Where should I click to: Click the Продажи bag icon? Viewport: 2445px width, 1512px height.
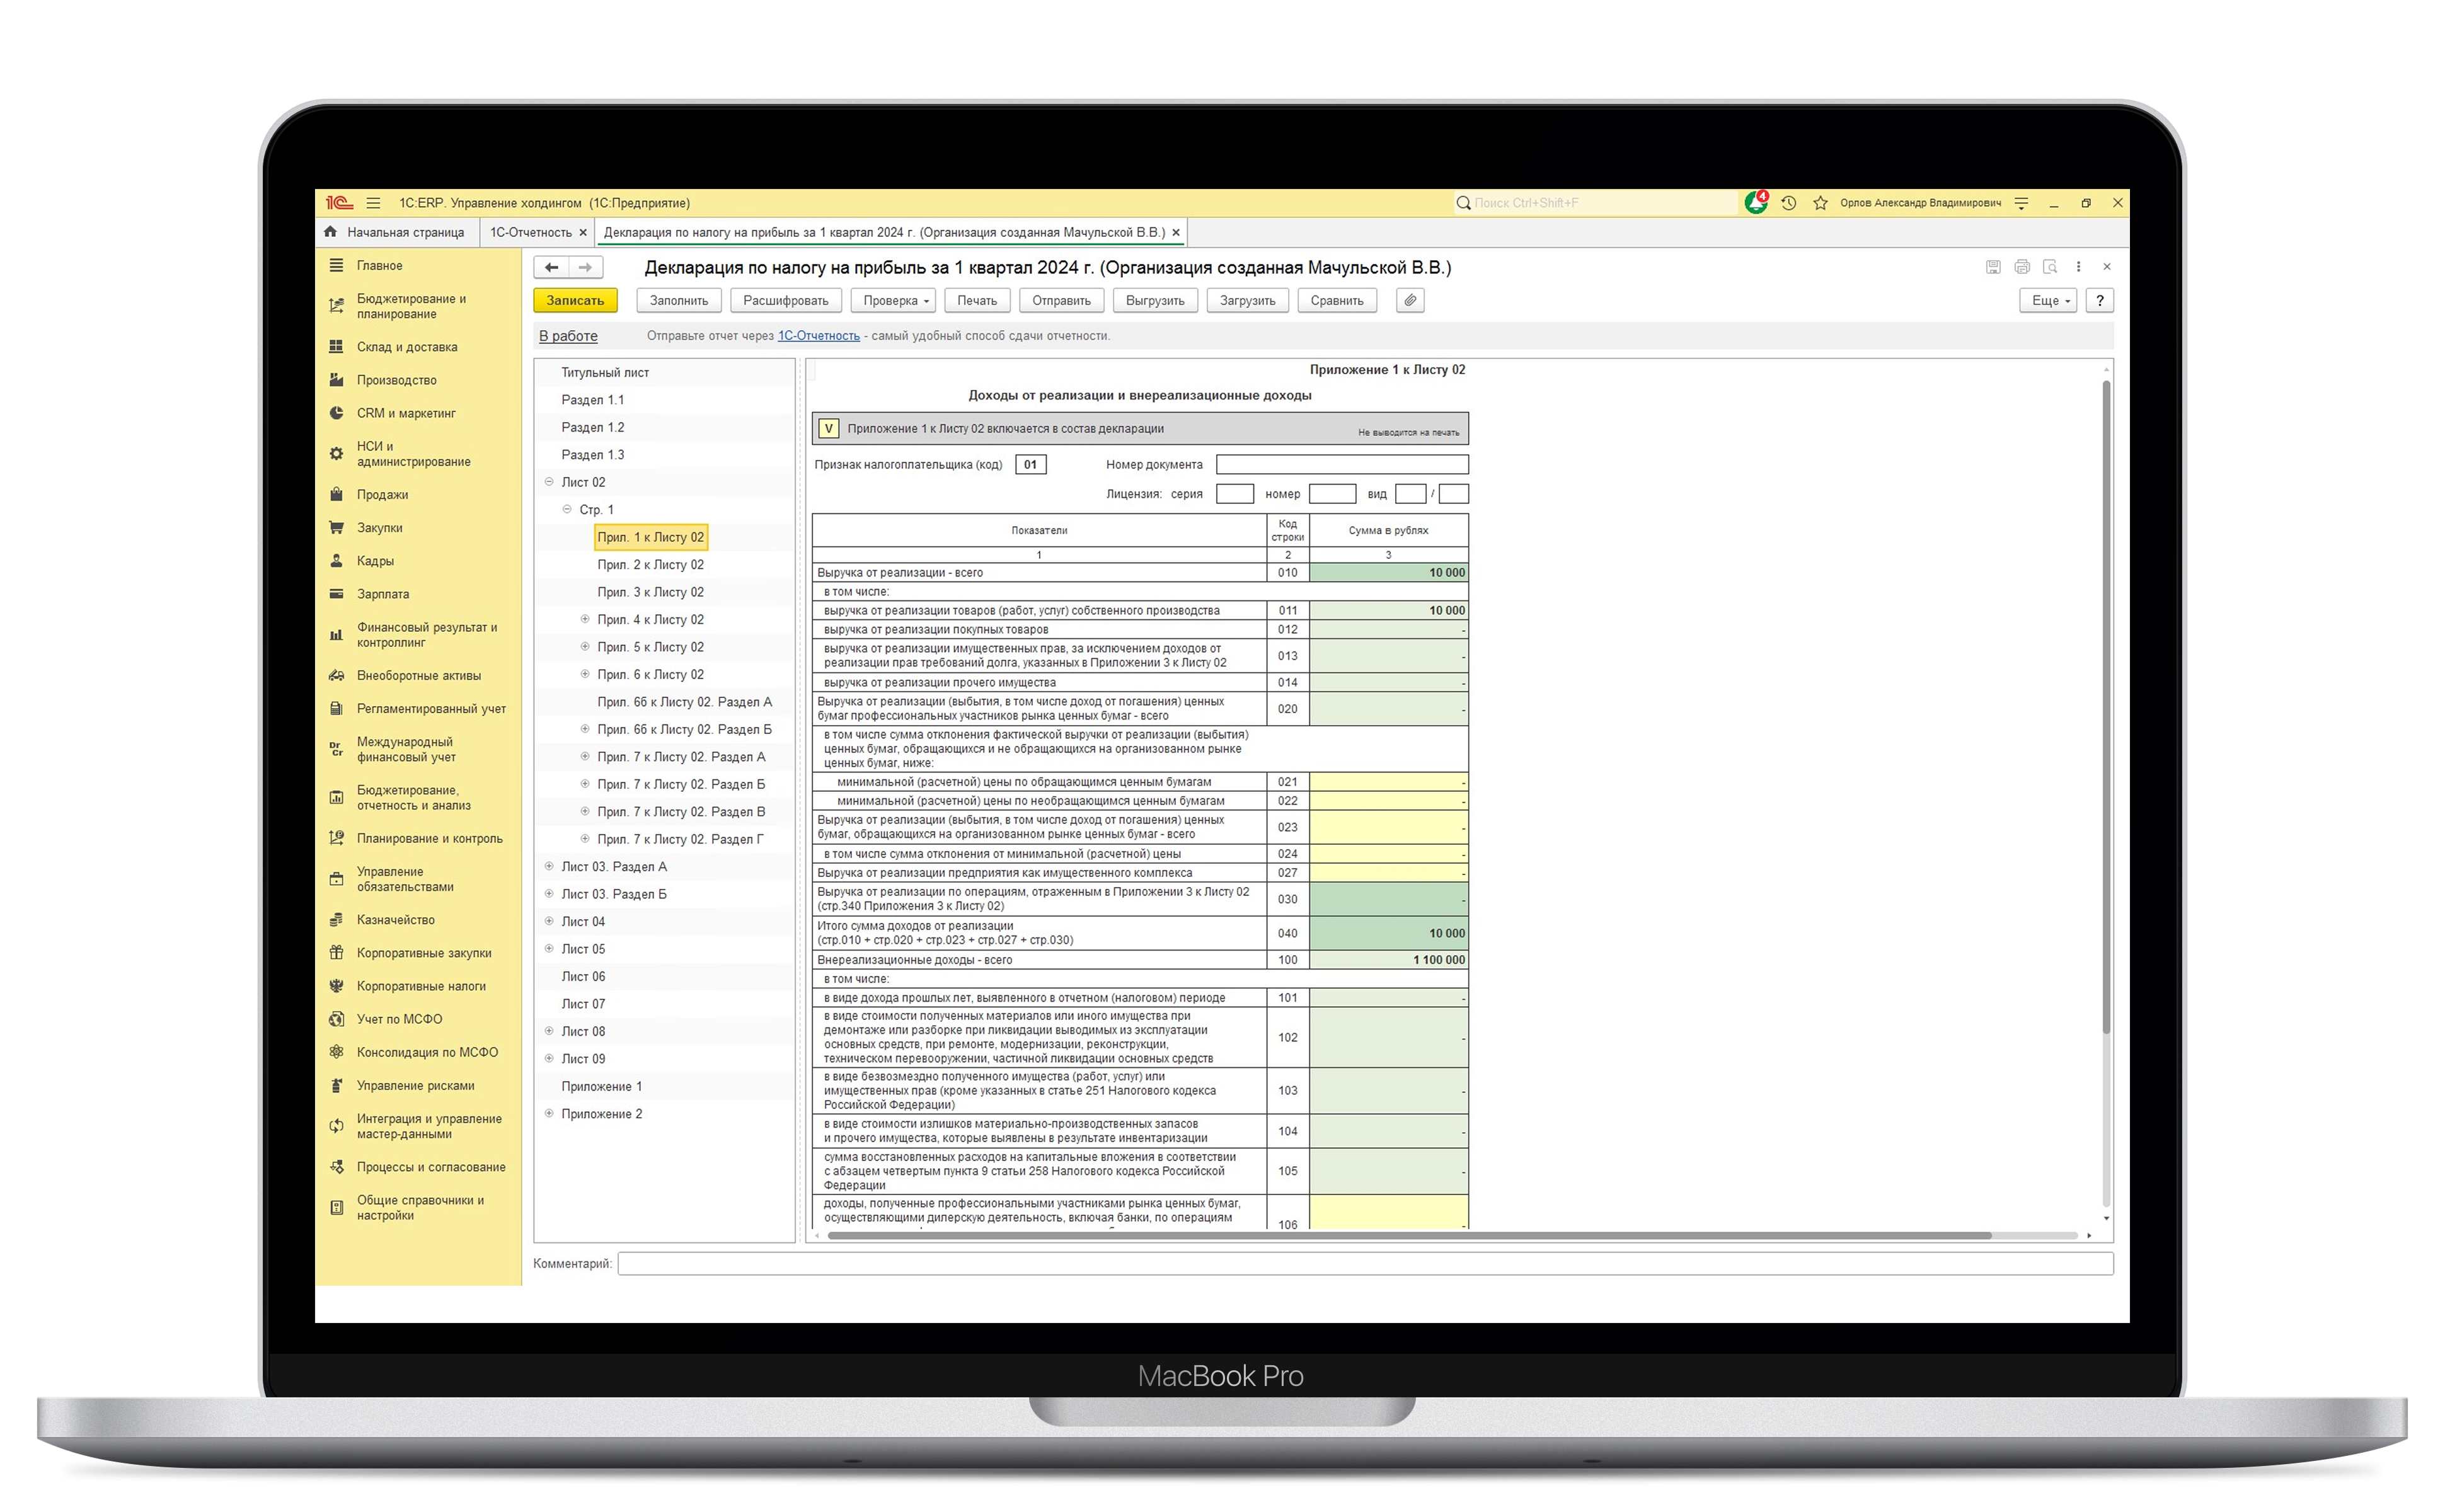pos(336,495)
